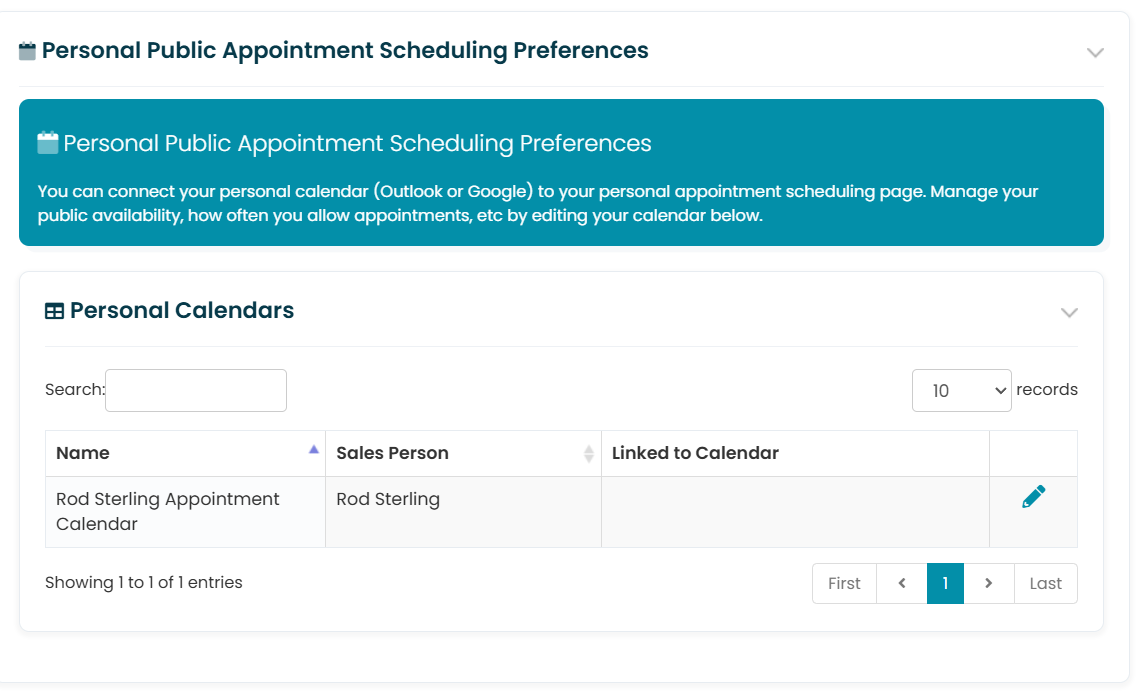This screenshot has width=1143, height=693.
Task: Click the sort arrows in Sales Person column
Action: (589, 453)
